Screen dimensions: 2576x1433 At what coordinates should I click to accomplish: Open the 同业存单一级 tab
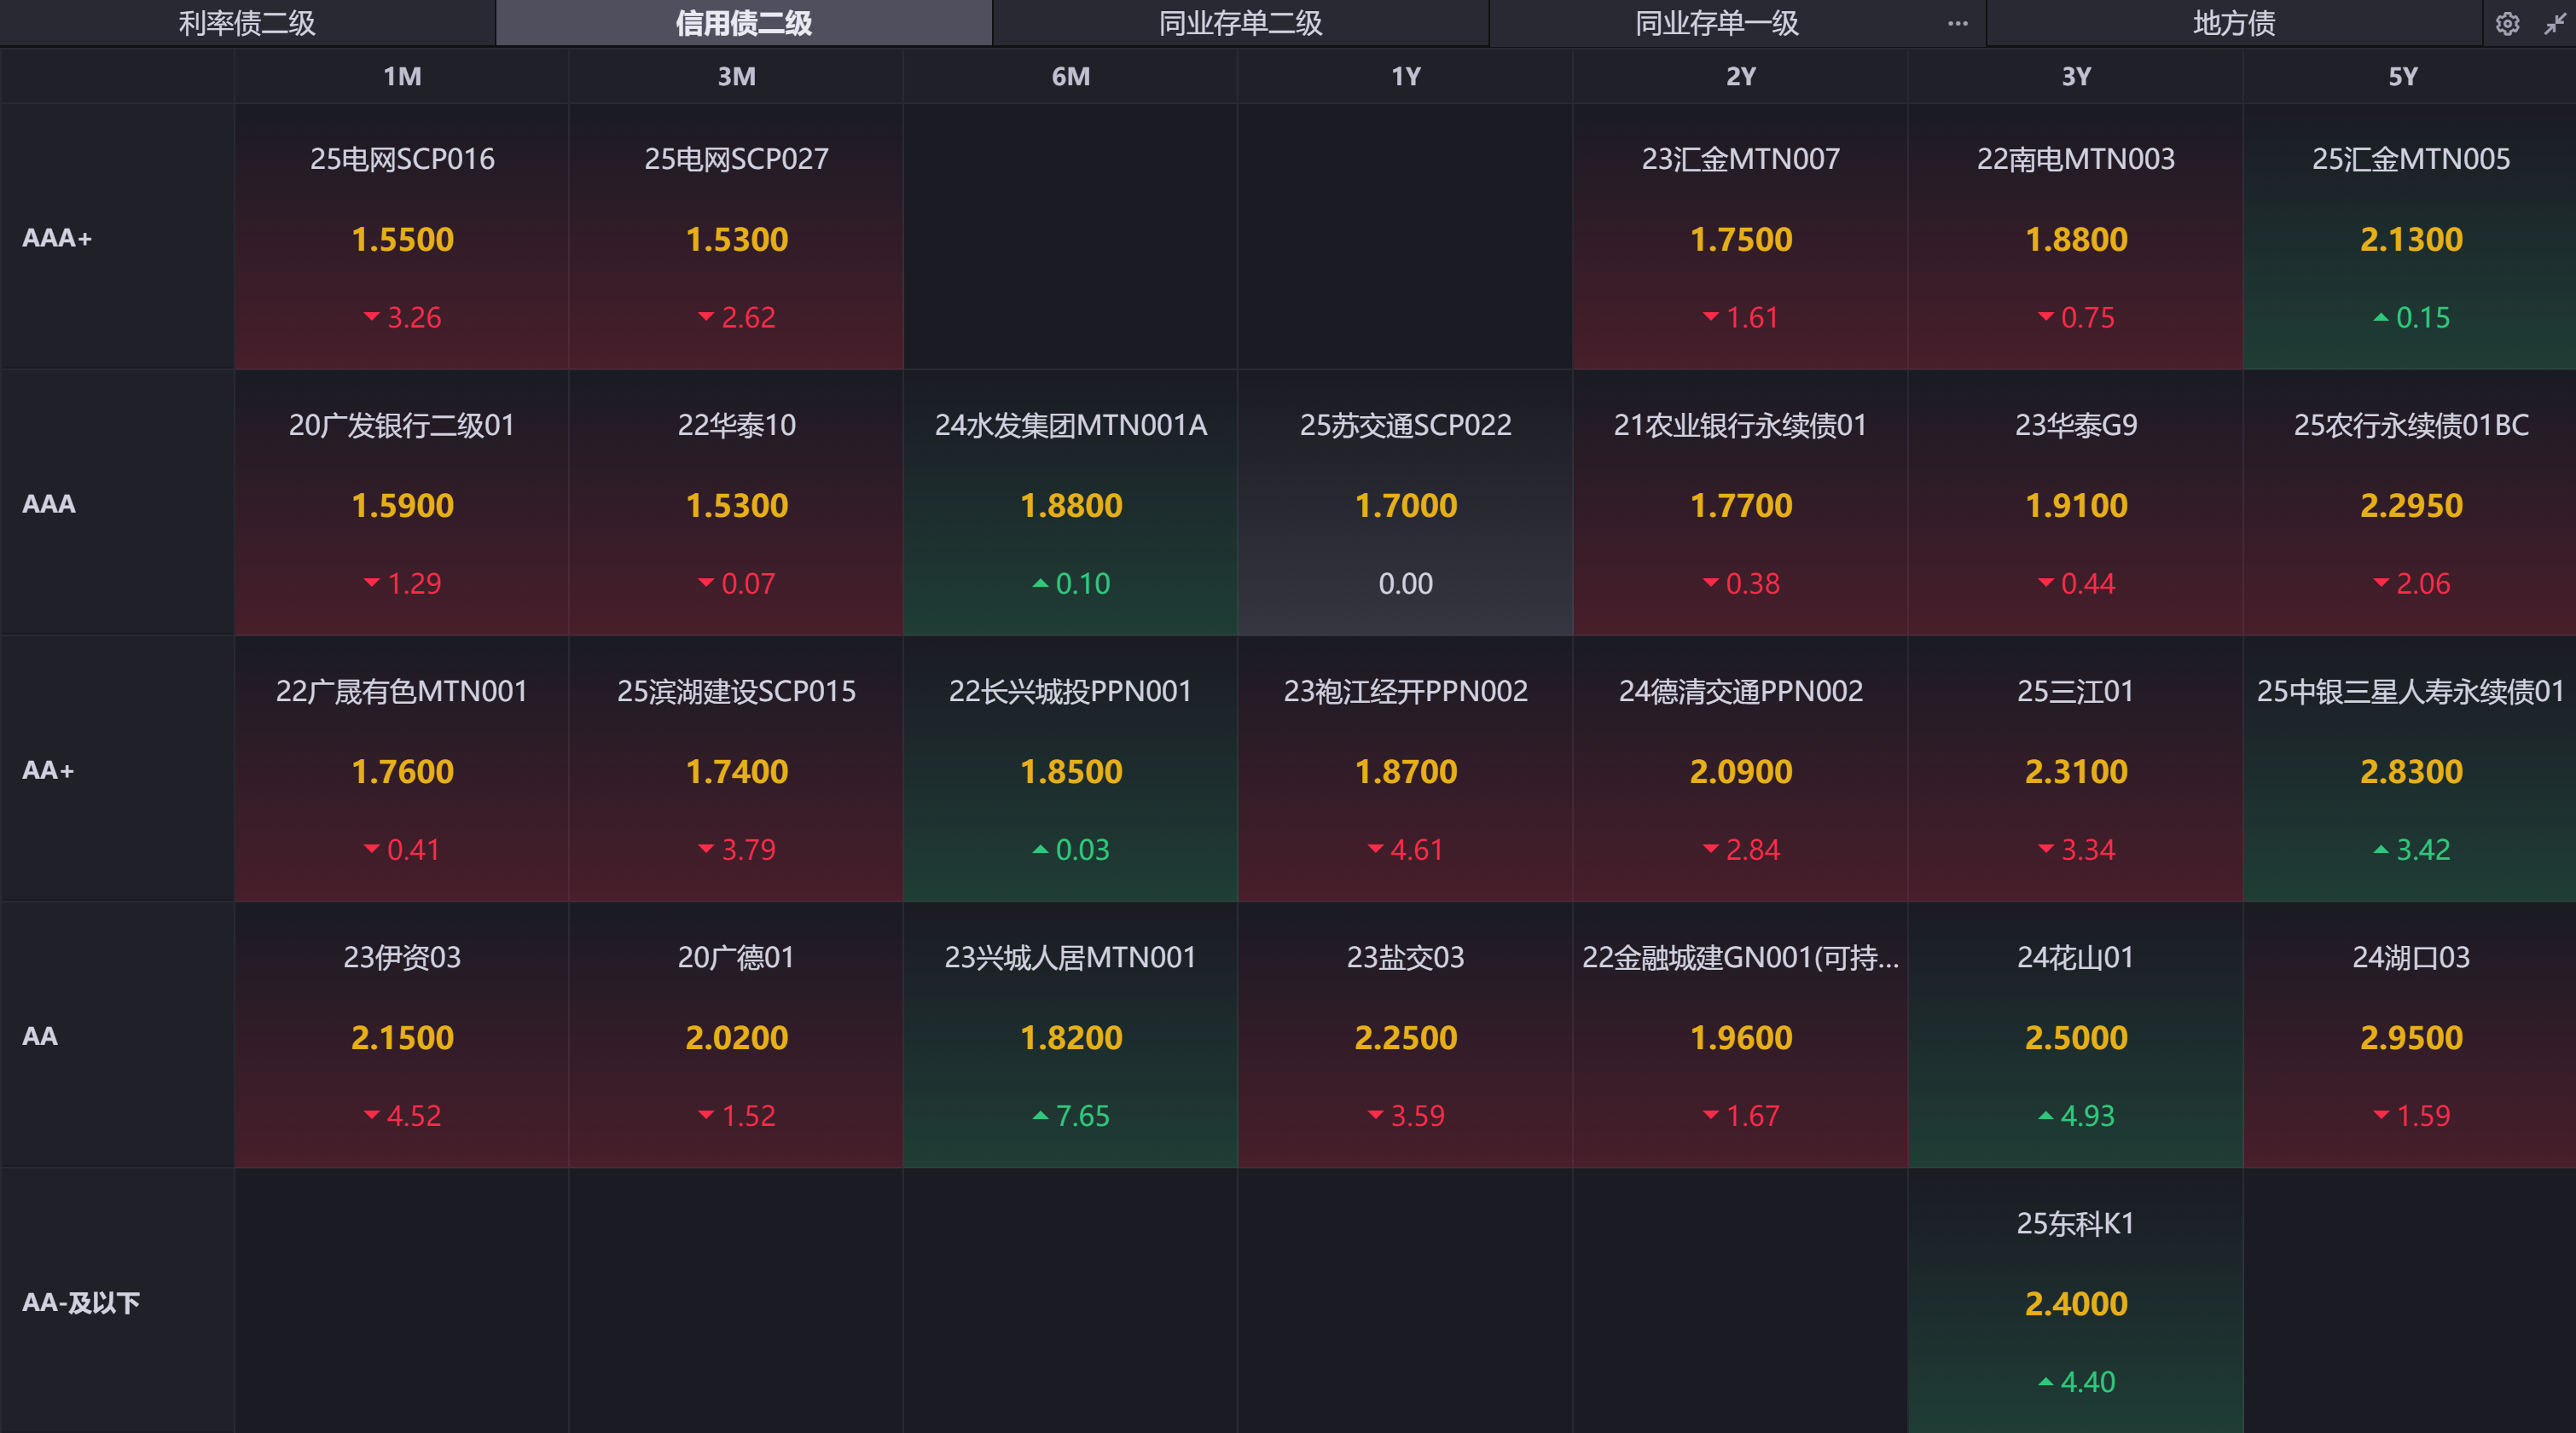pyautogui.click(x=1716, y=23)
